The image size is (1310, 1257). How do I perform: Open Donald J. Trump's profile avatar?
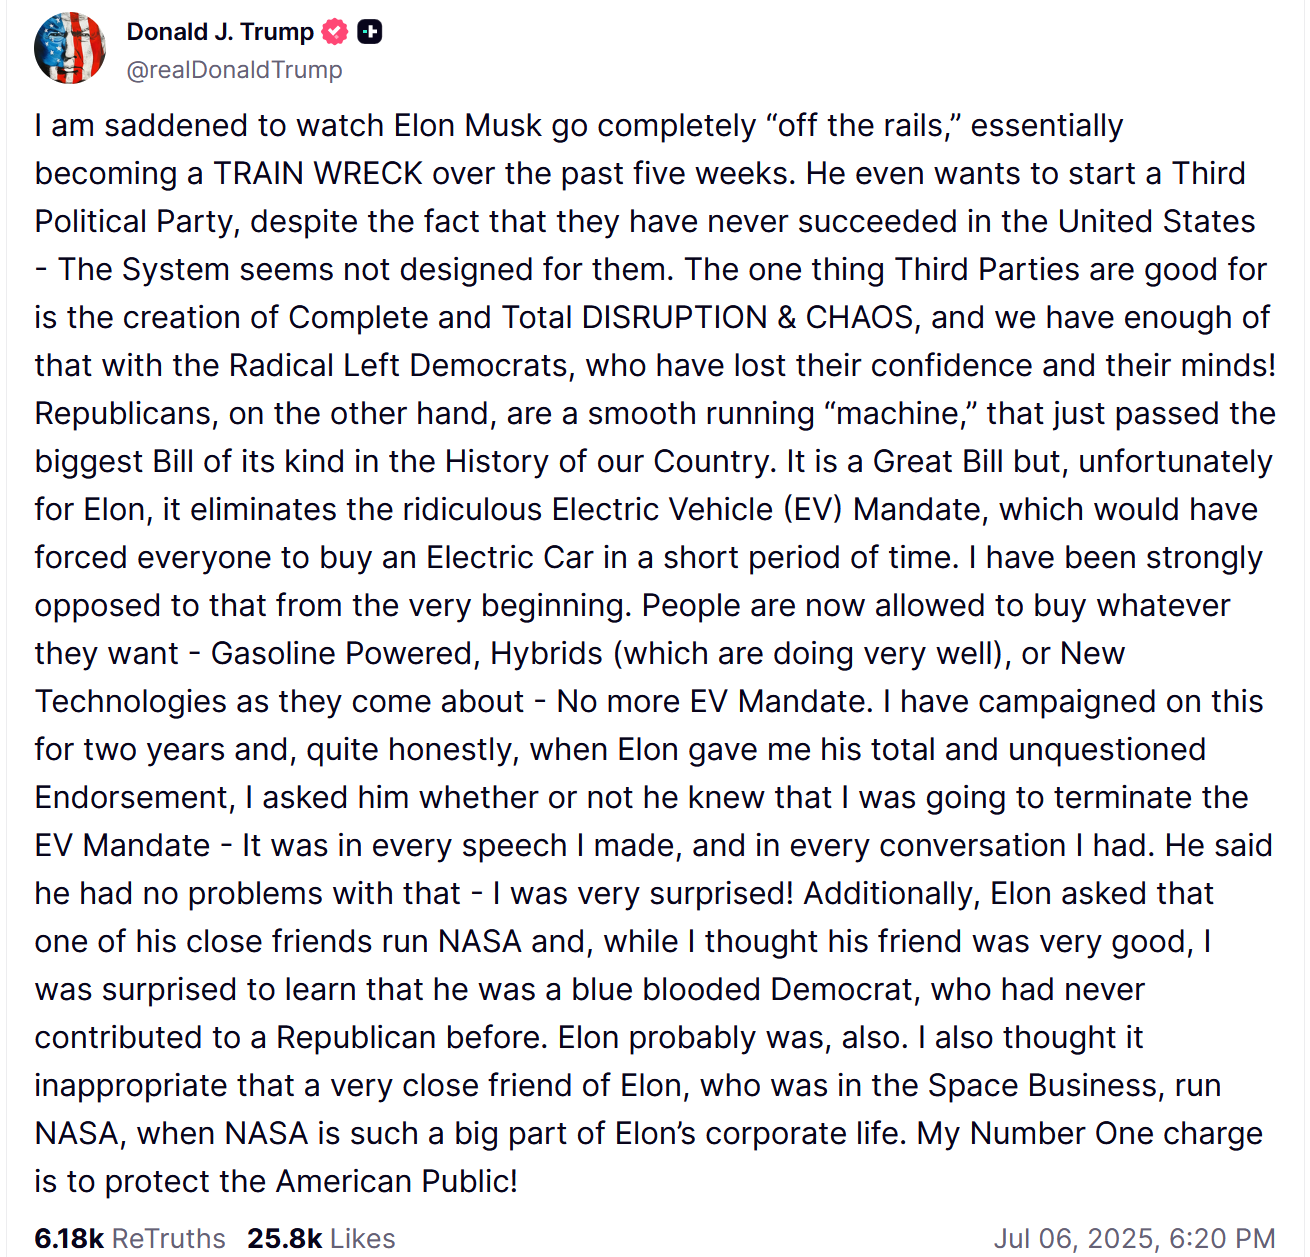pyautogui.click(x=70, y=48)
